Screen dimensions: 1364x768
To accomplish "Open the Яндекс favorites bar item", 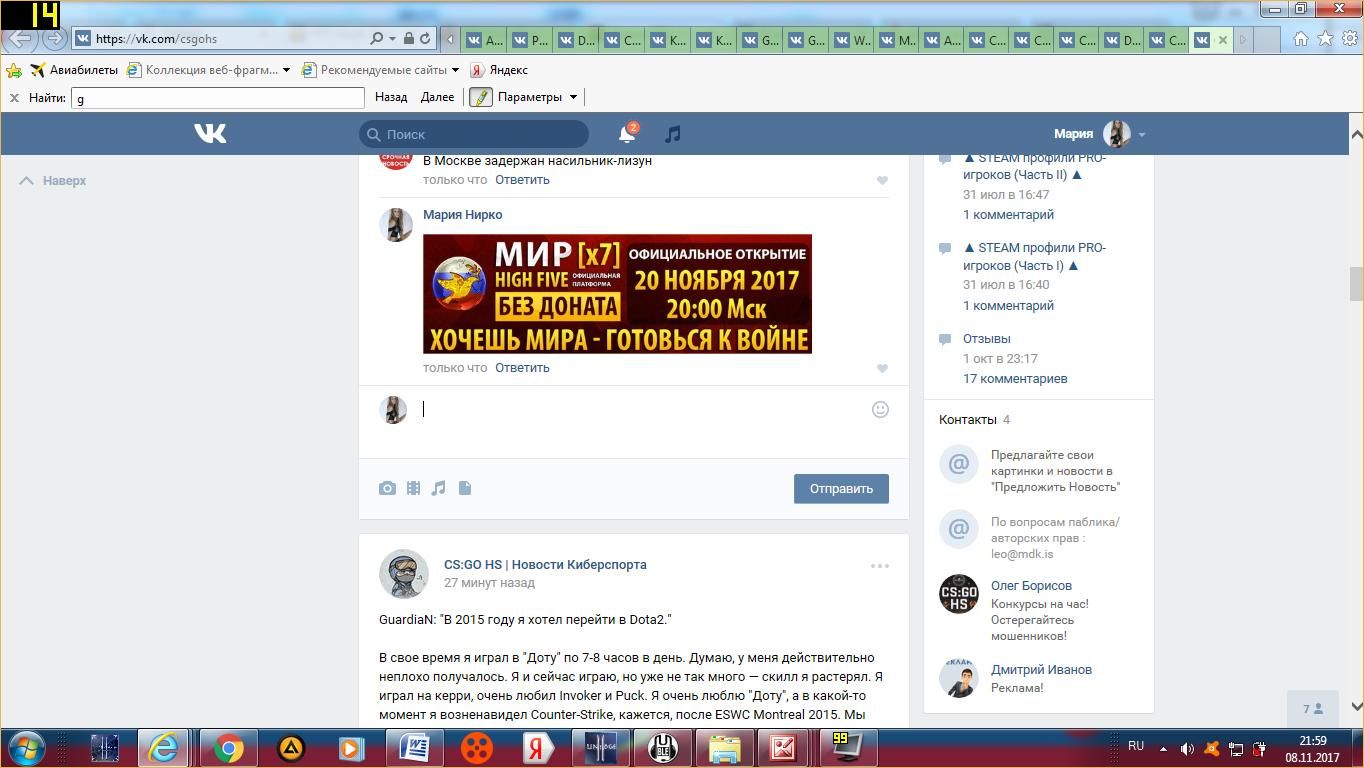I will [499, 70].
